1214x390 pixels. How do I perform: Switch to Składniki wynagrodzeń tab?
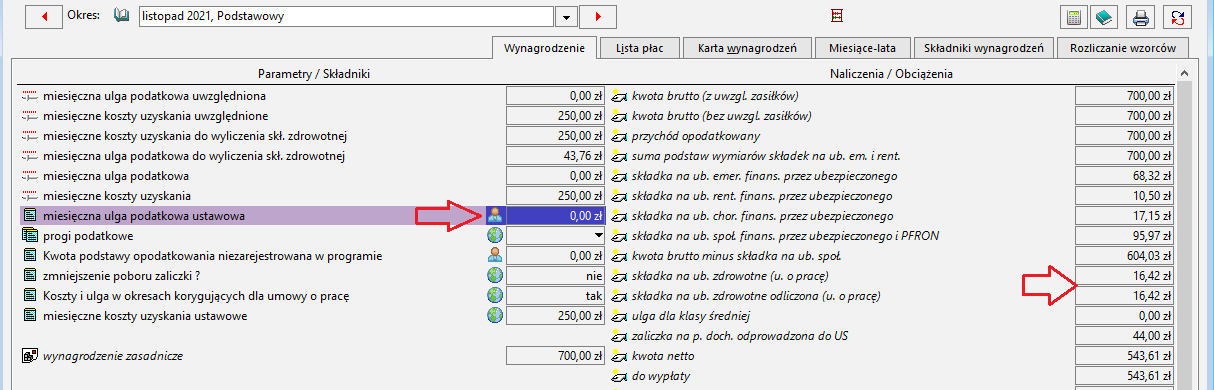click(x=984, y=47)
